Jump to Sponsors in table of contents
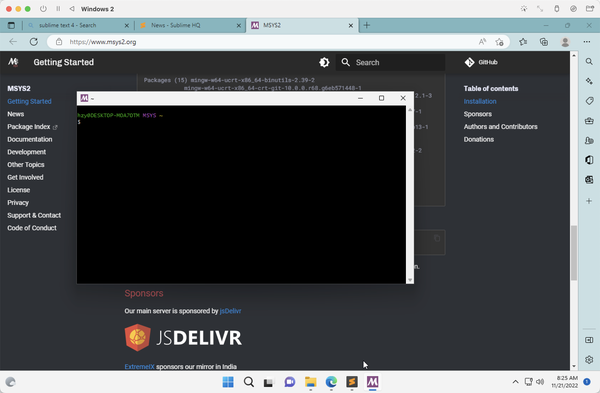 [x=478, y=114]
